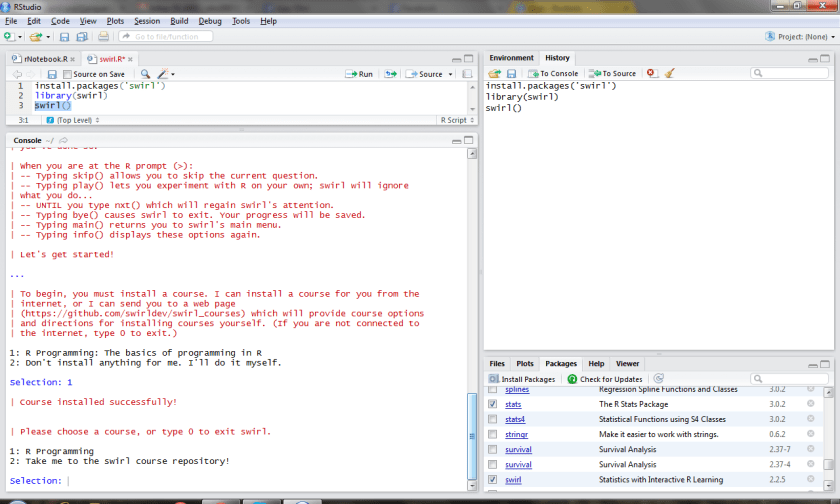Screen dimensions: 840x504
Task: Open the Plots tab
Action: click(x=524, y=364)
